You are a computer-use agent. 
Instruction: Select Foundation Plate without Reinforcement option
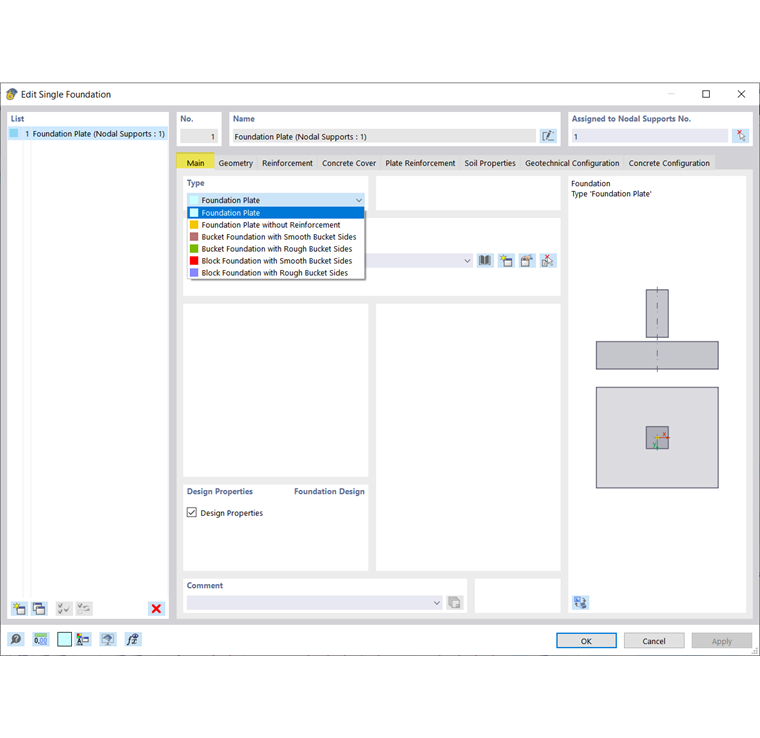pyautogui.click(x=276, y=225)
